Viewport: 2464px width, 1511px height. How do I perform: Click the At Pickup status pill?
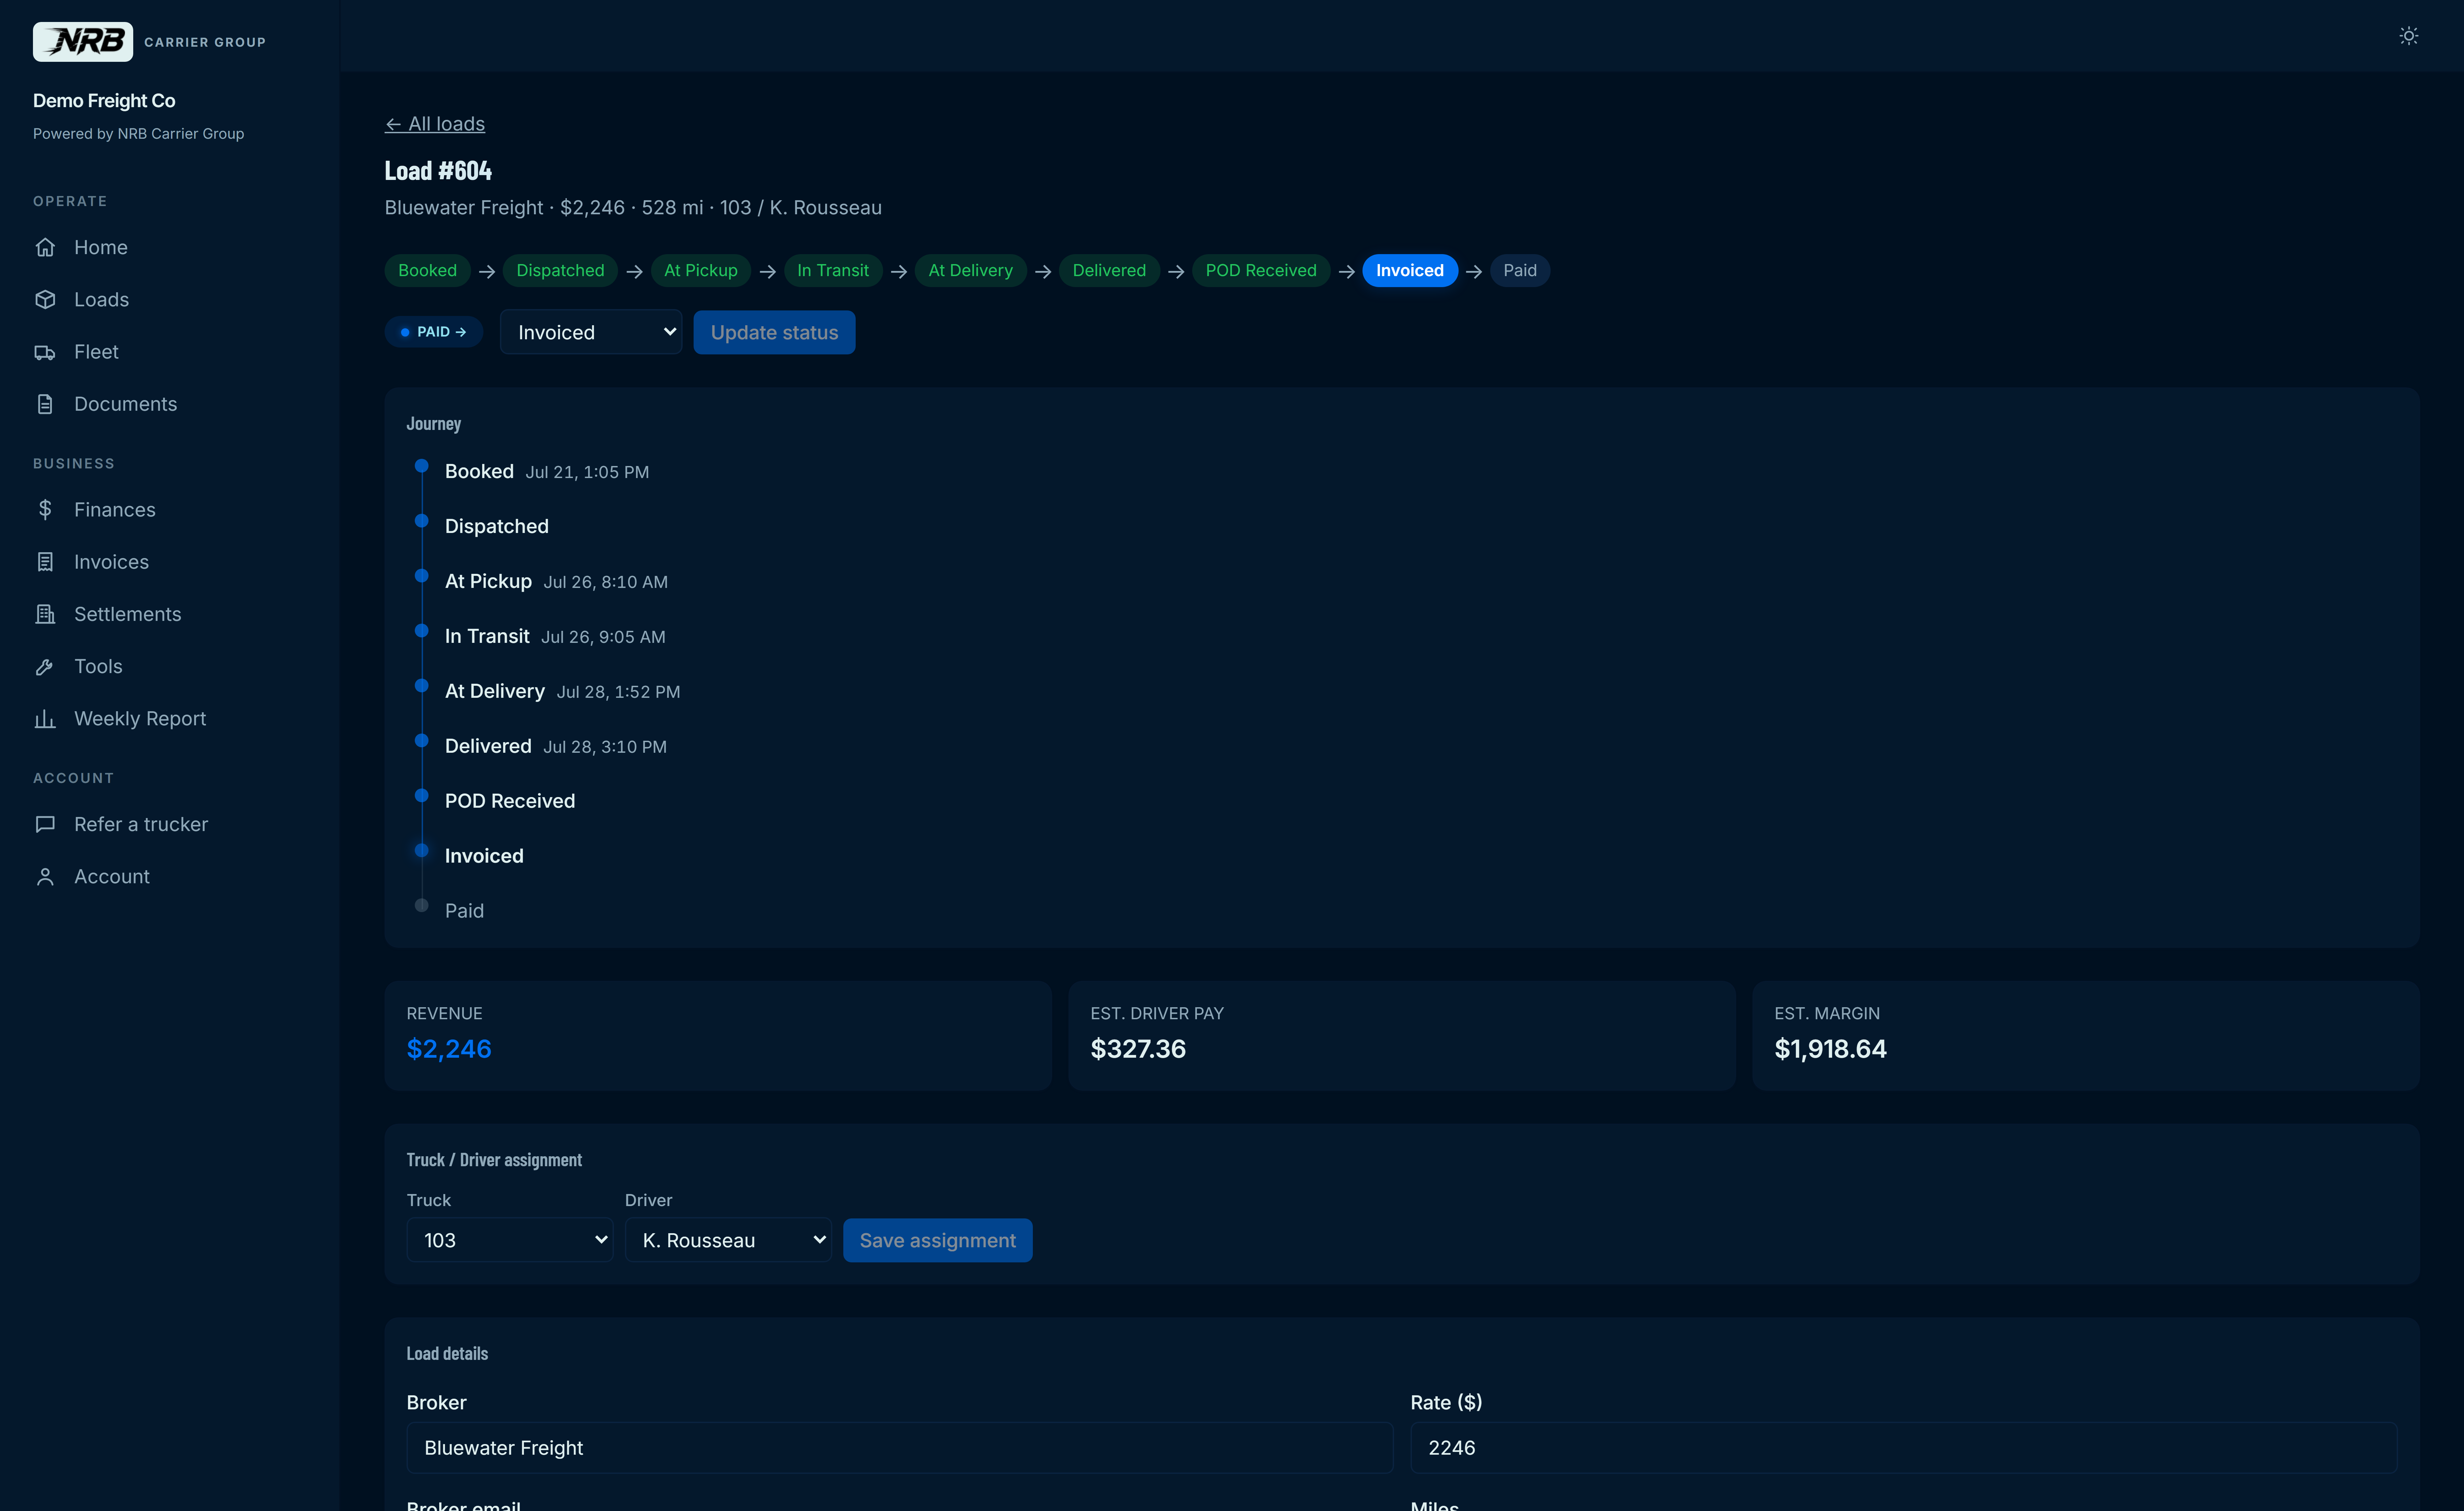(701, 271)
